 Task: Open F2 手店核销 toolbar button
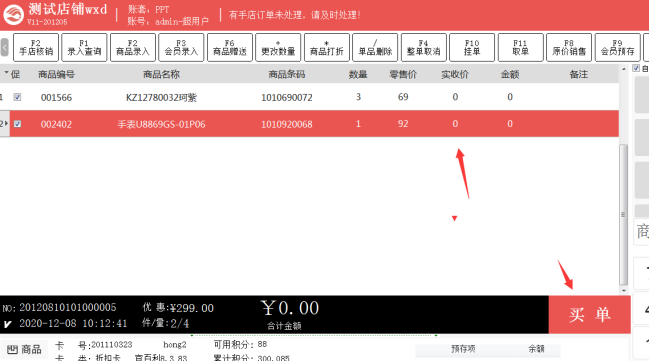36,48
